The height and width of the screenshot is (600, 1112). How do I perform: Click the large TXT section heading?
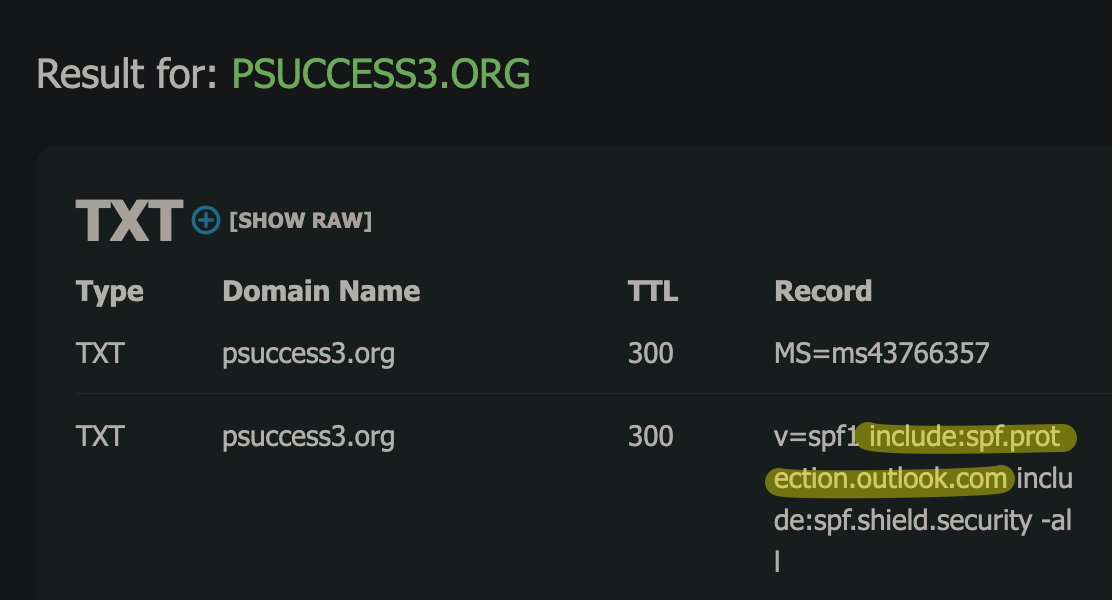[129, 221]
